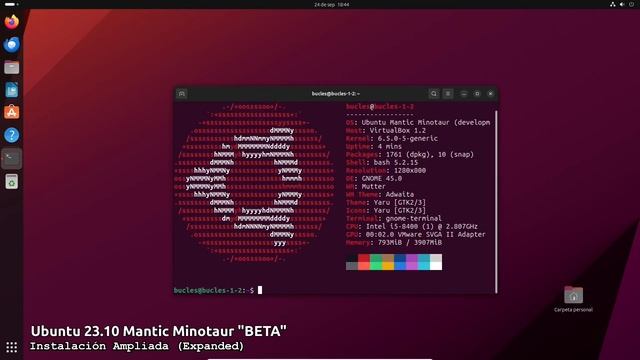Click the WM Theme Adwaita line
Screen dimensions: 640x360
380,194
